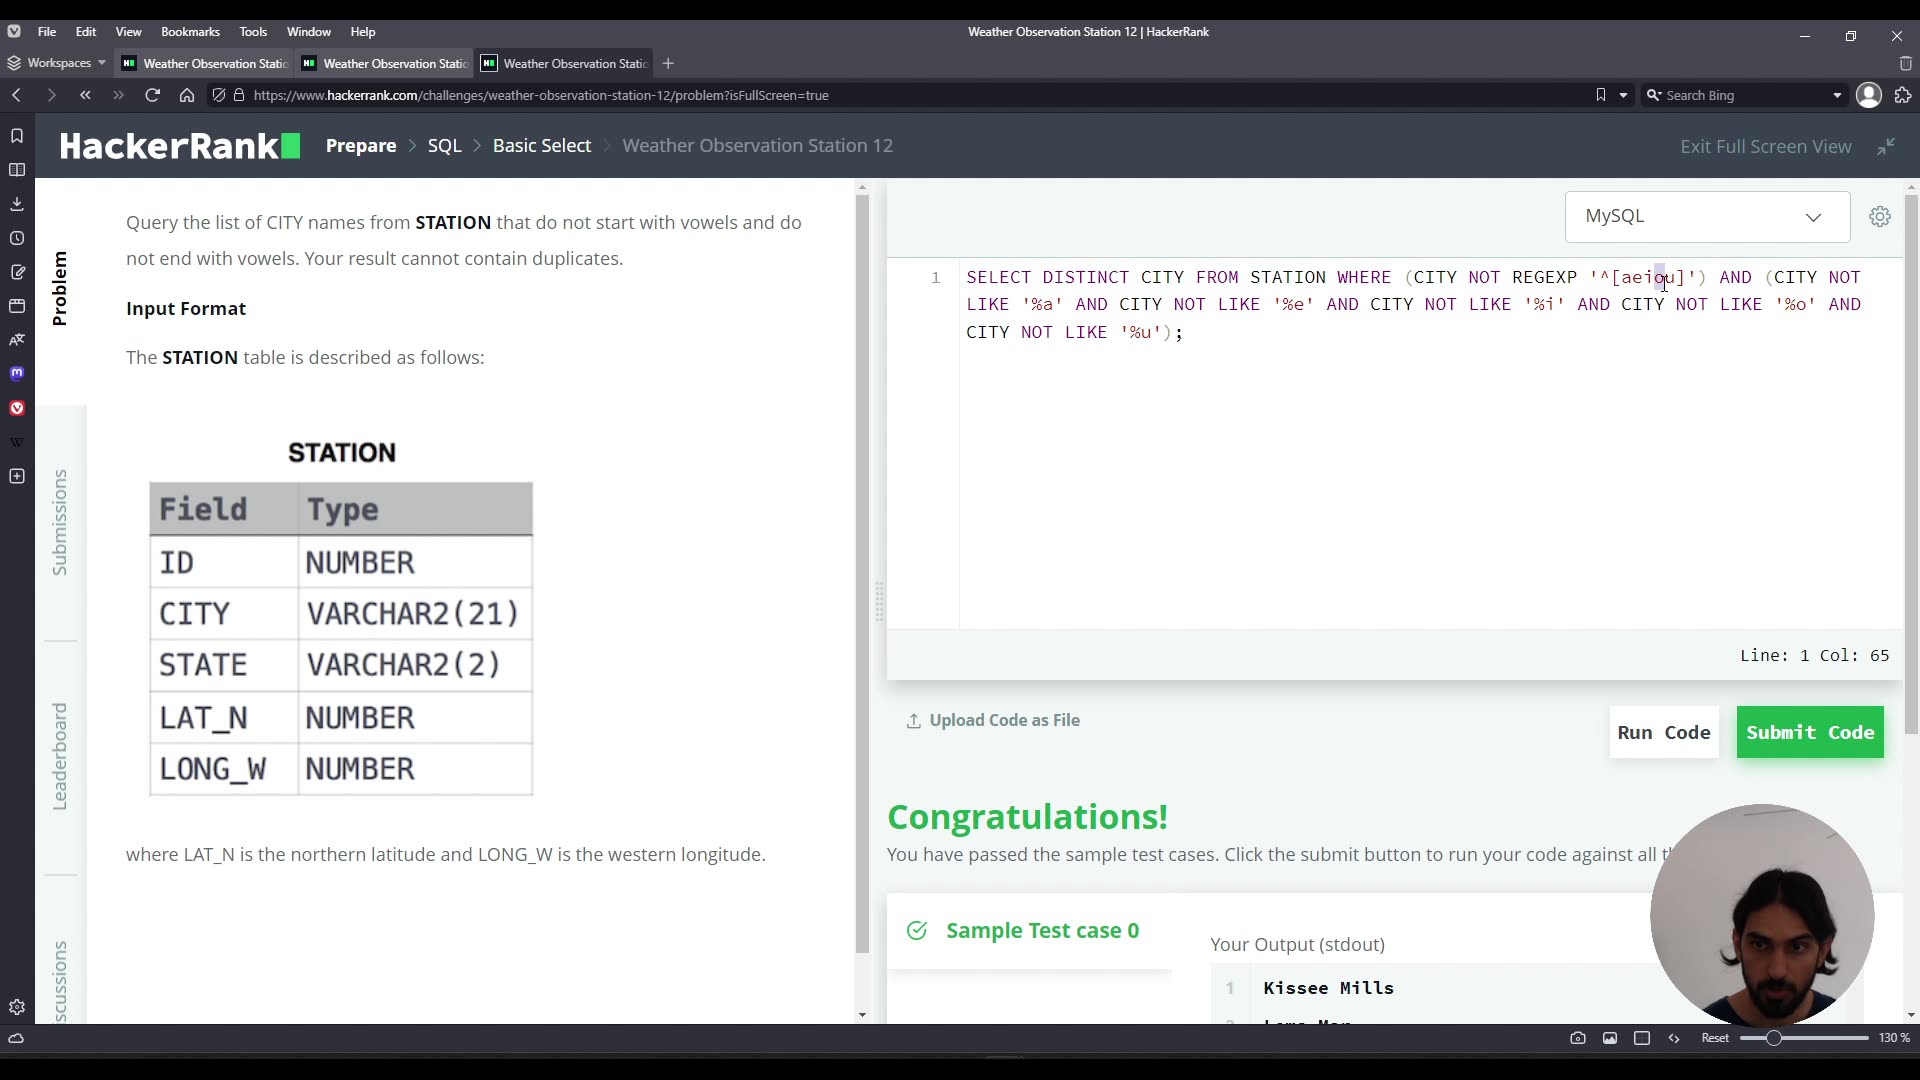
Task: Click Exit Full Screen View
Action: pyautogui.click(x=1765, y=146)
